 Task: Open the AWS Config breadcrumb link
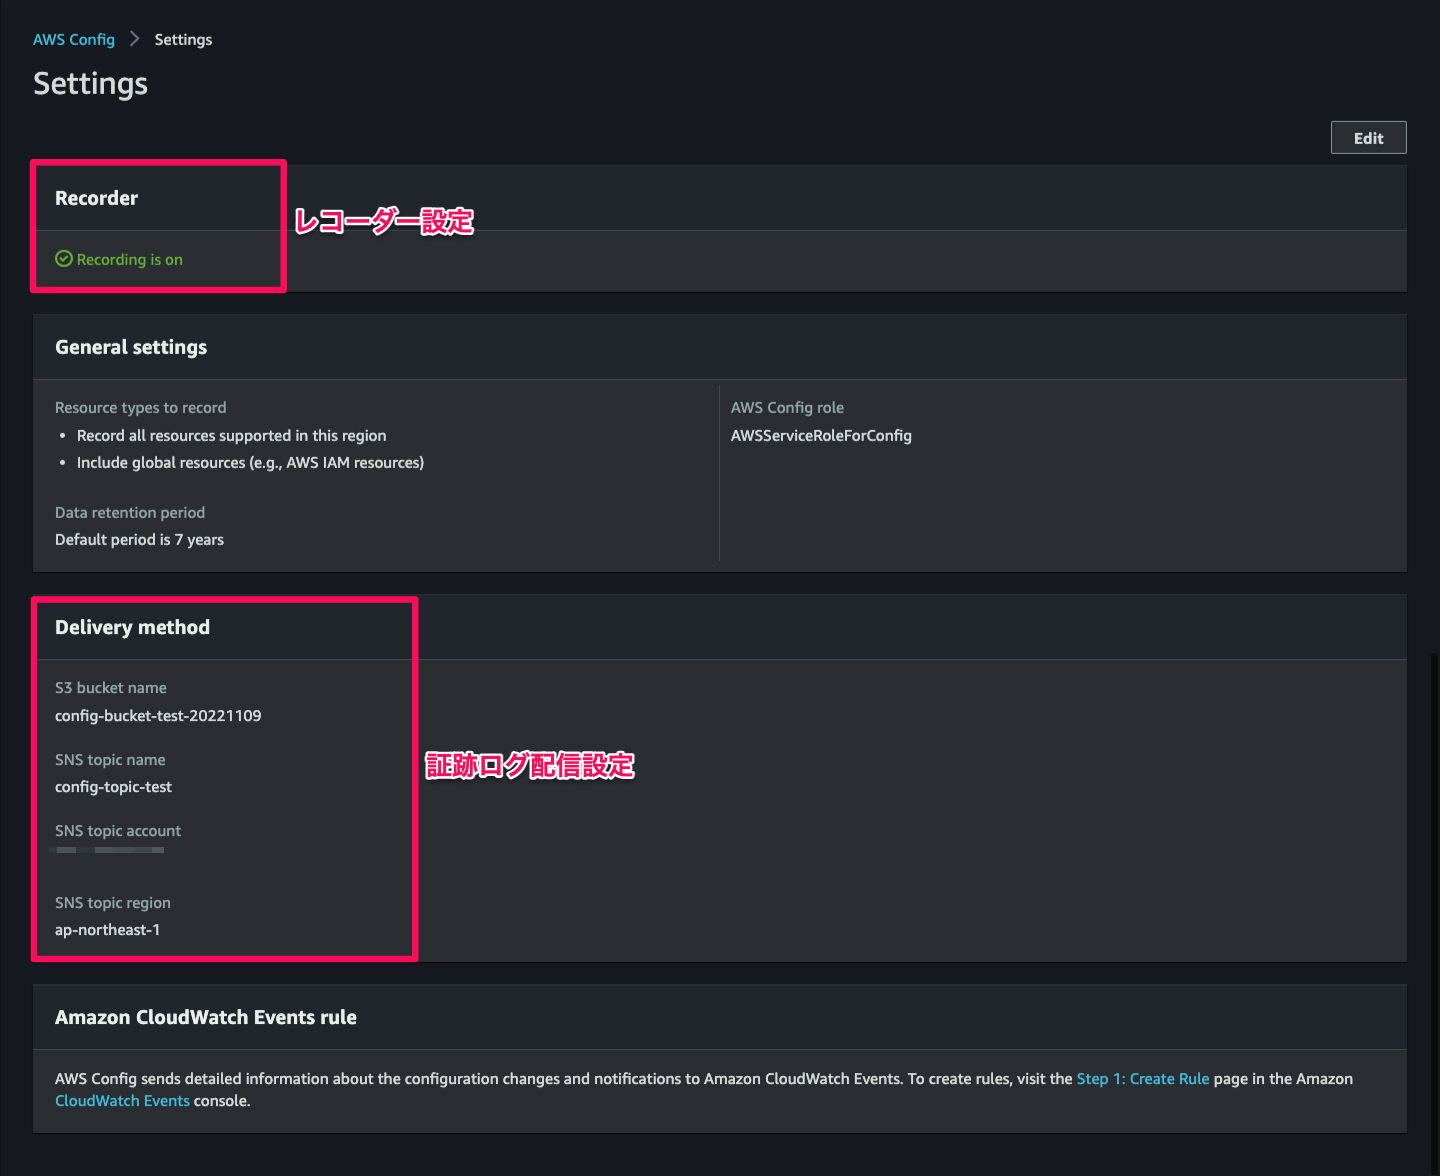pyautogui.click(x=73, y=39)
